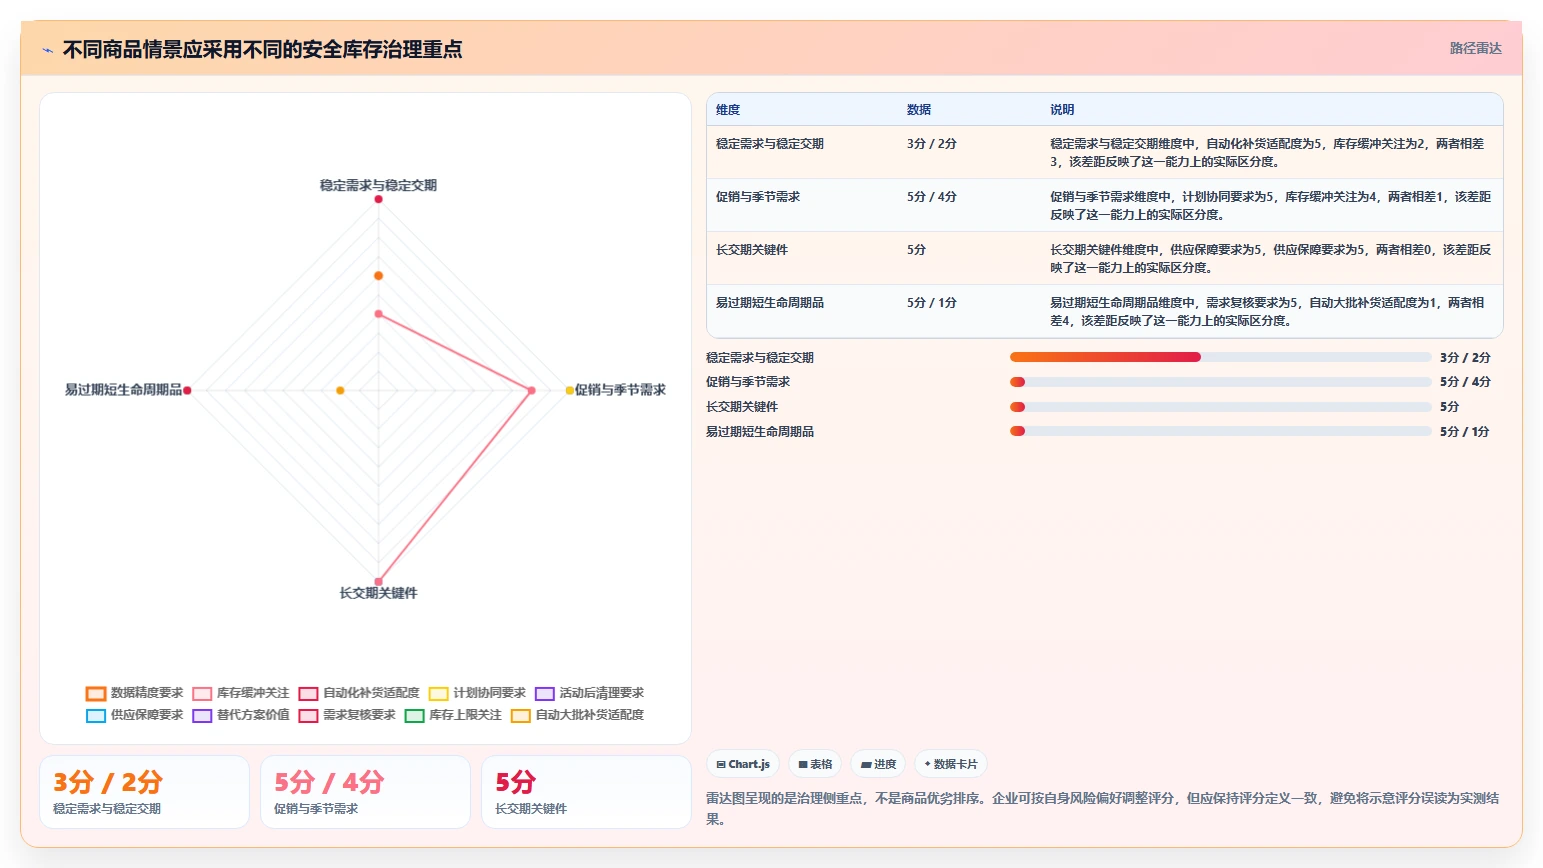Click the 表格 tag
The image size is (1543, 868).
coord(815,764)
